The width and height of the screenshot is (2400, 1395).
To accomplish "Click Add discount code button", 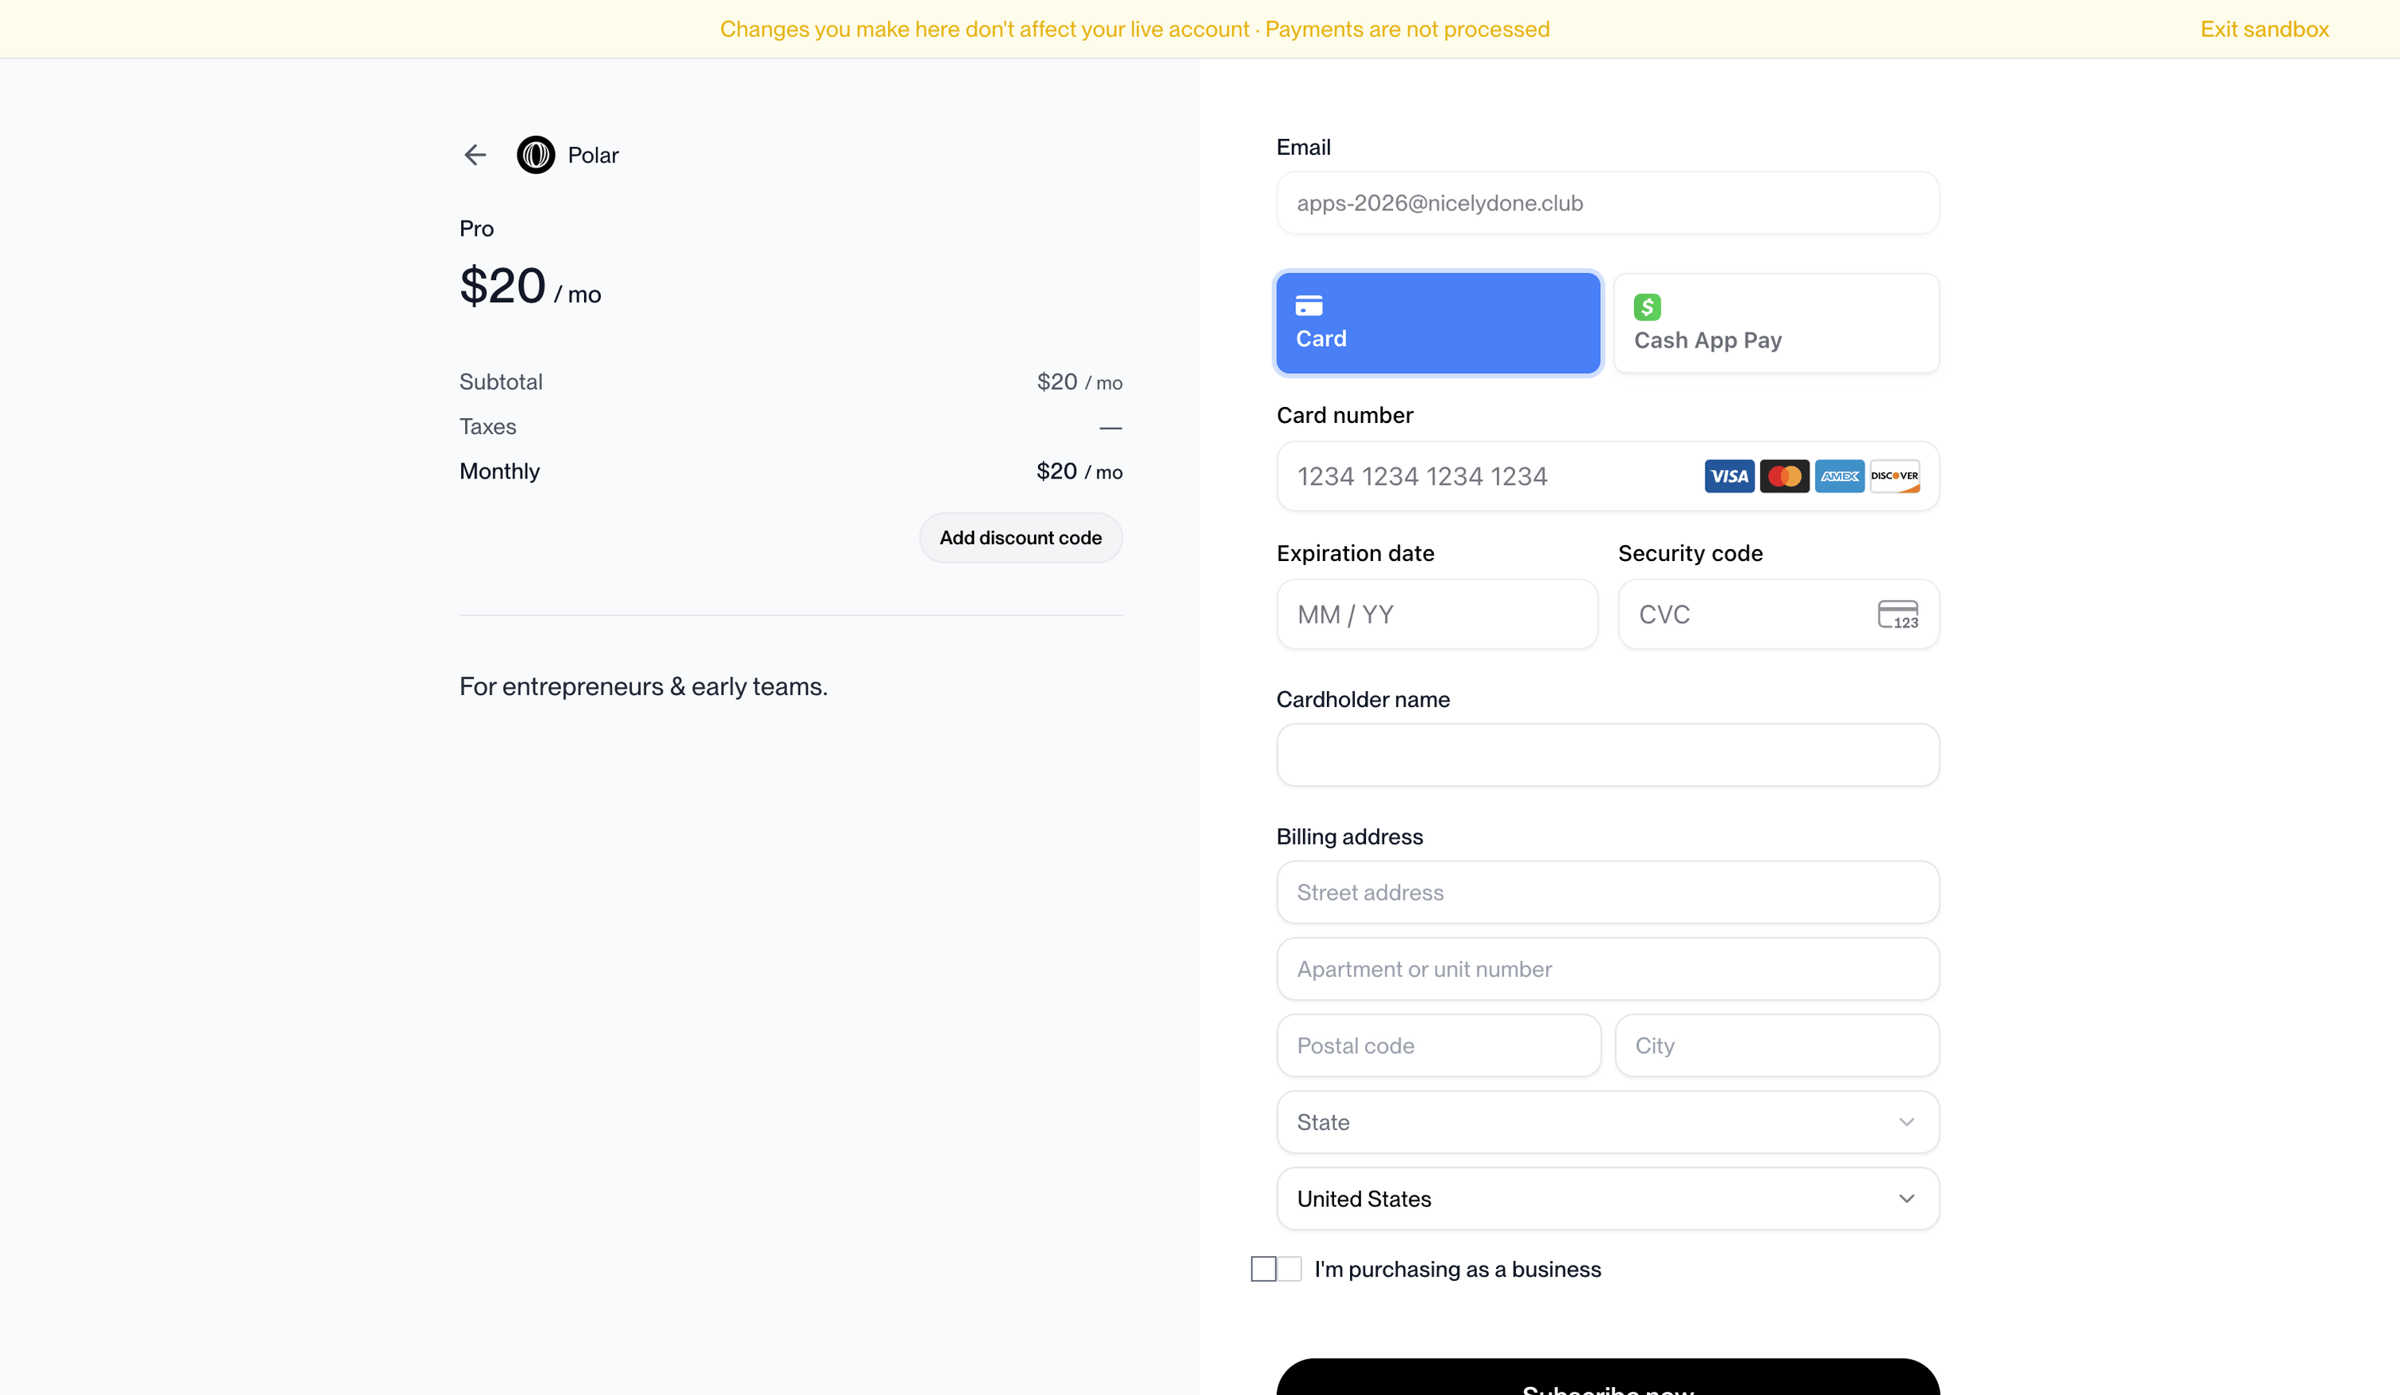I will (1020, 538).
